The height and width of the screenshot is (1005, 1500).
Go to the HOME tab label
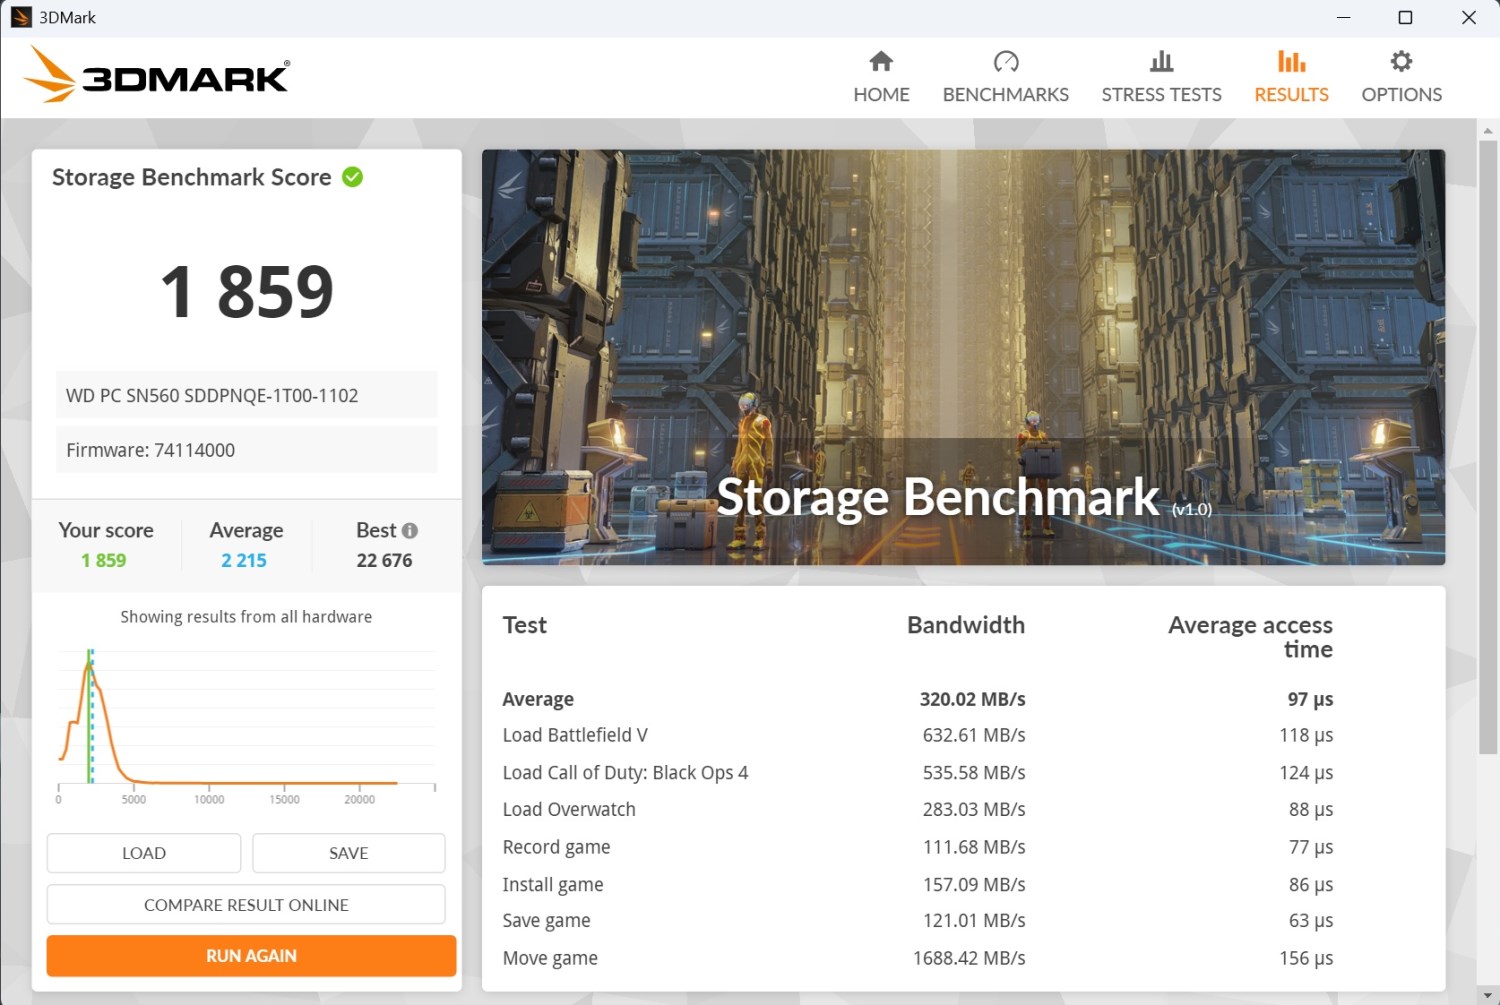point(881,95)
